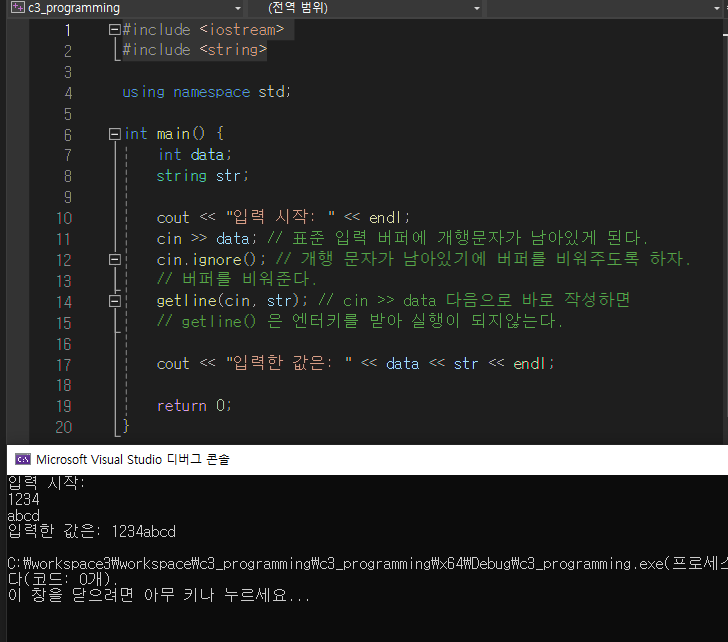Image resolution: width=728 pixels, height=642 pixels.
Task: Click line number 11 in the gutter
Action: pos(64,239)
